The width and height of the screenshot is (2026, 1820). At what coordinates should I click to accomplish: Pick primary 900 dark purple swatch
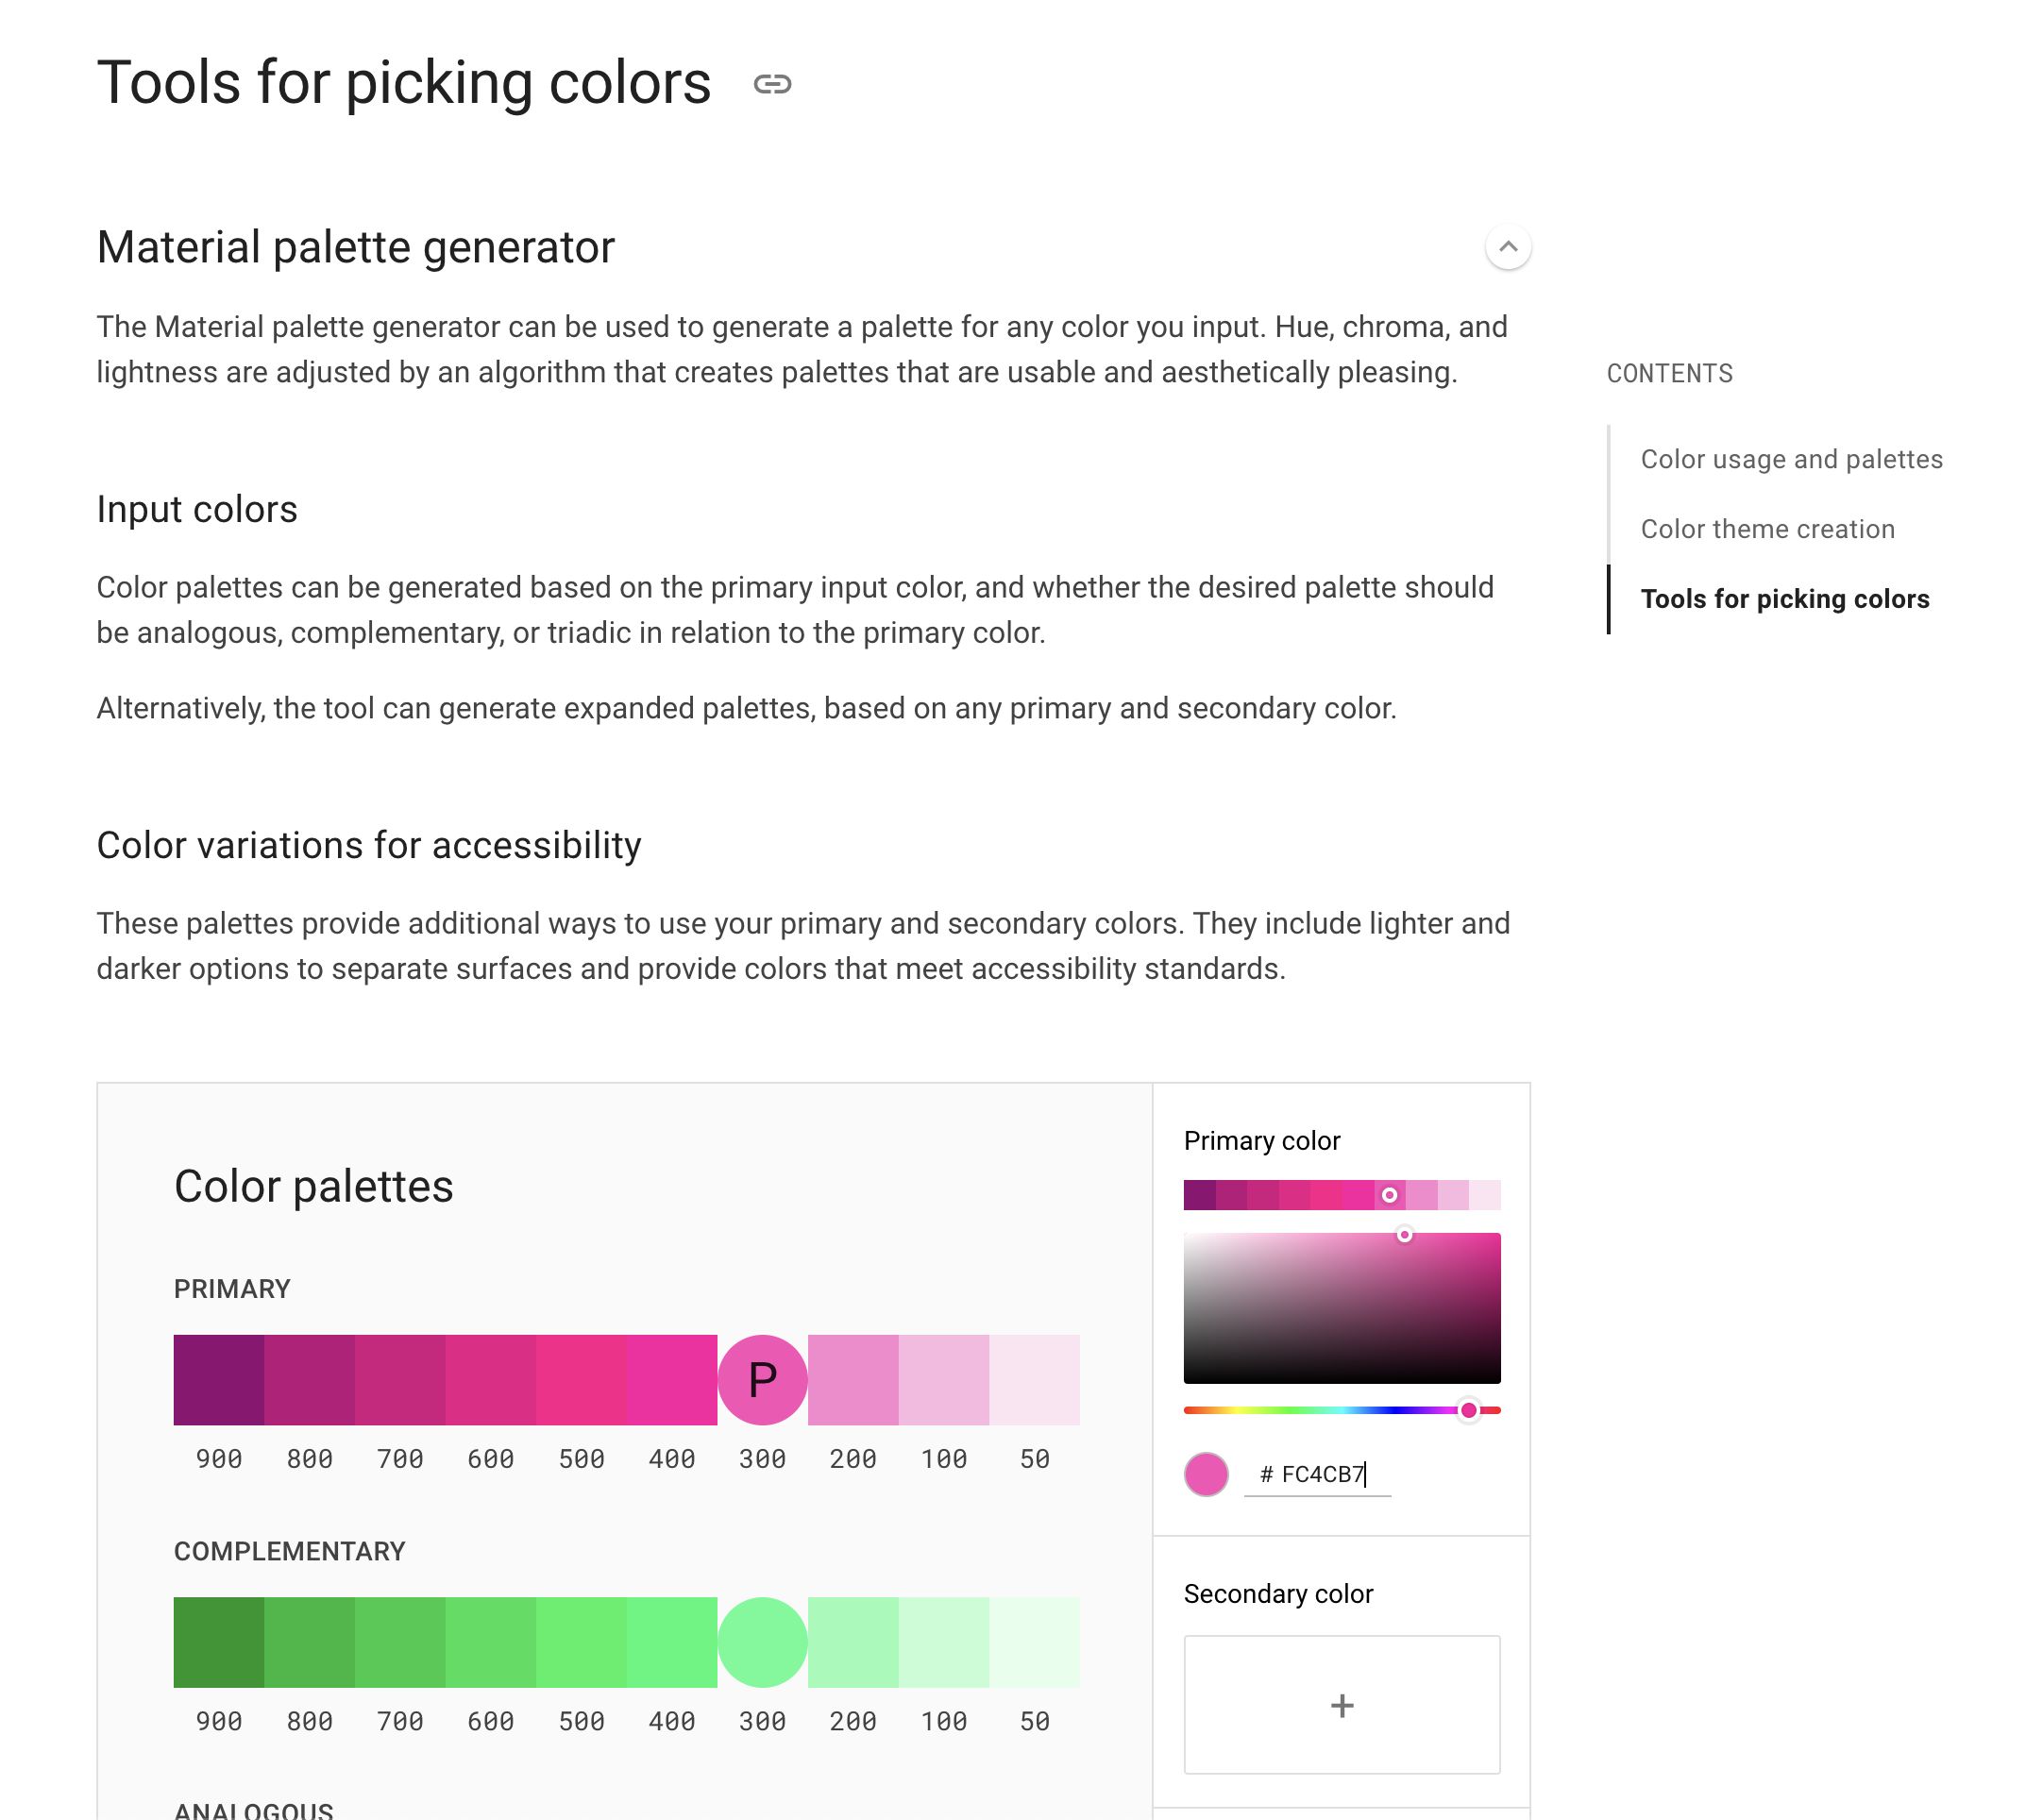[219, 1380]
